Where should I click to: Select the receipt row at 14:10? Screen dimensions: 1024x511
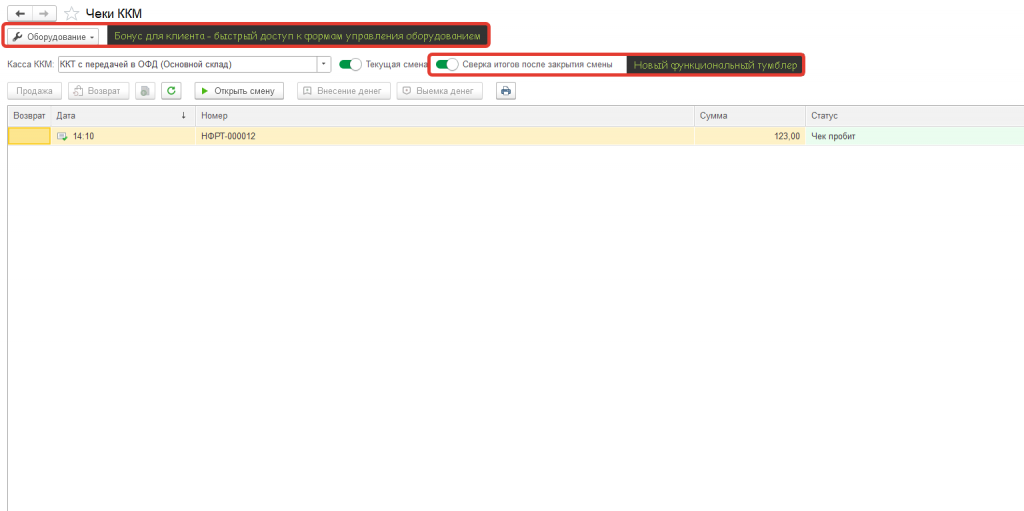(x=516, y=136)
